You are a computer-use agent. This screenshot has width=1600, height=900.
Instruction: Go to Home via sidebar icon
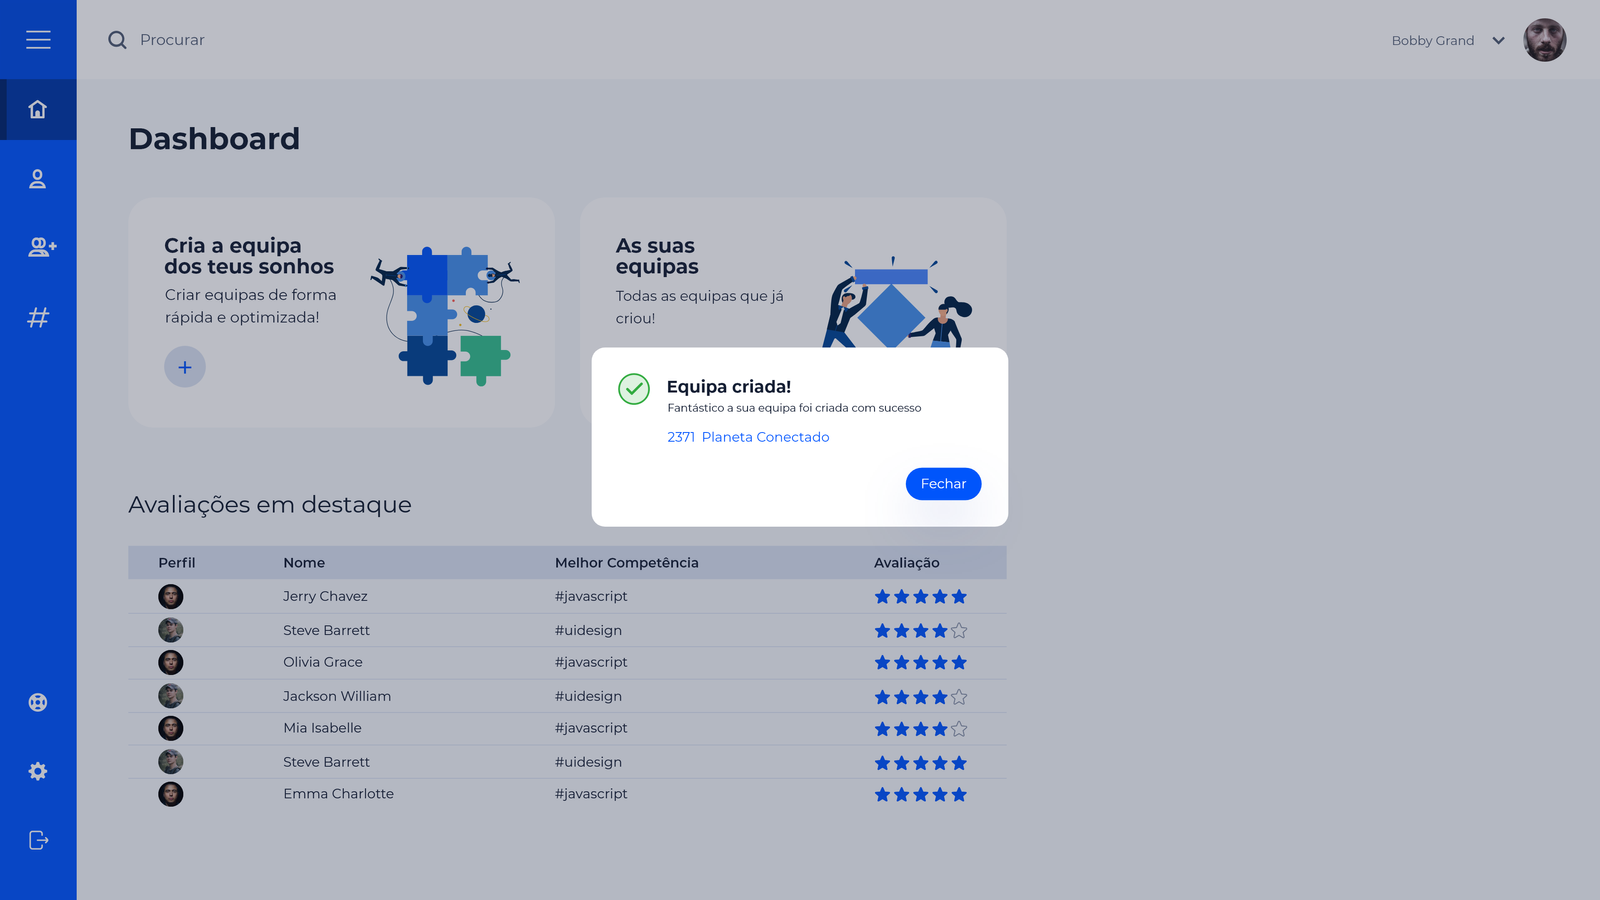38,109
